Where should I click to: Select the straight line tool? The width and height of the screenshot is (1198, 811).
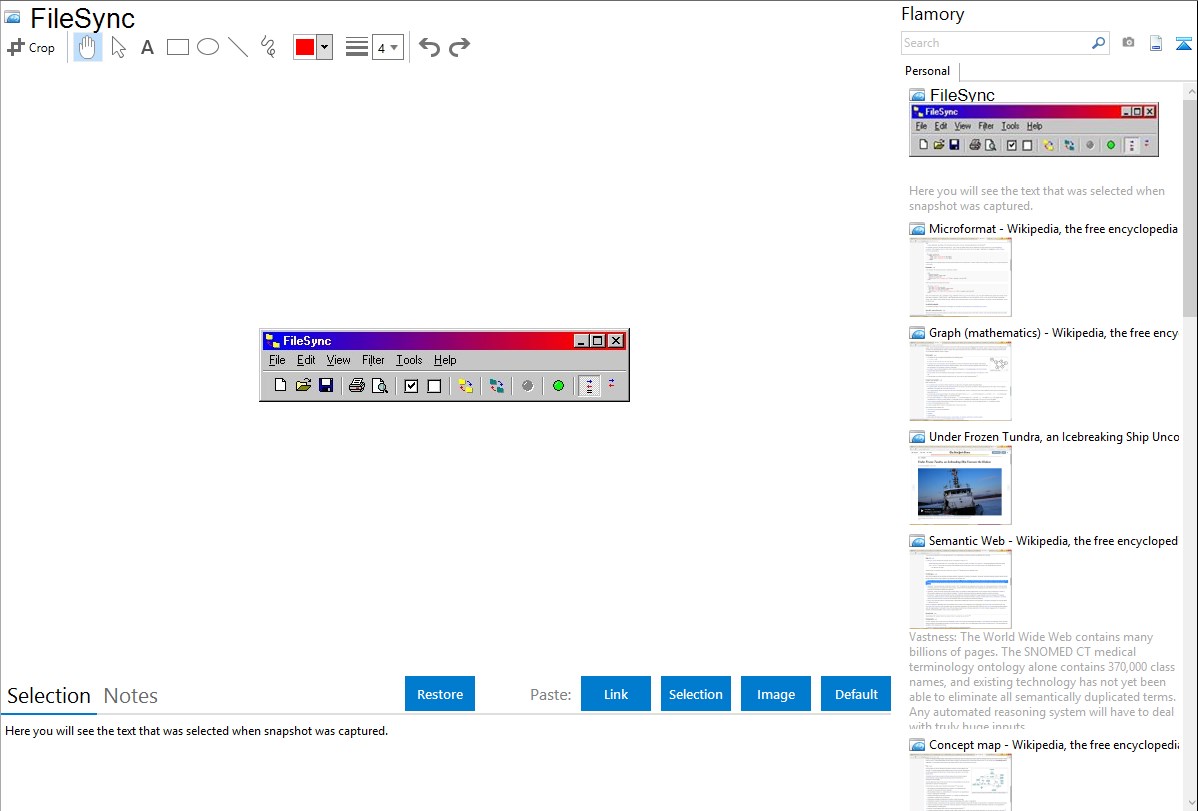238,47
